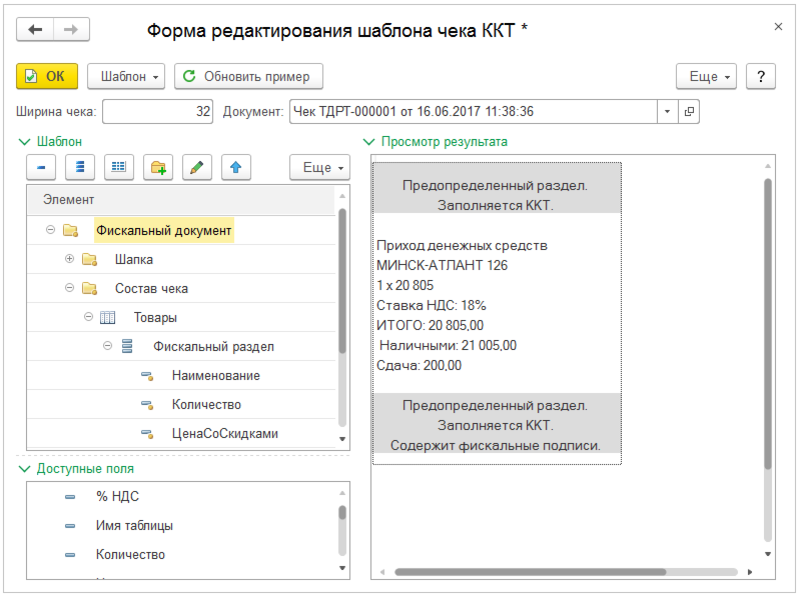Click the МИНСК-АТЛАНТ 126 line in preview
The image size is (804, 598).
[442, 266]
